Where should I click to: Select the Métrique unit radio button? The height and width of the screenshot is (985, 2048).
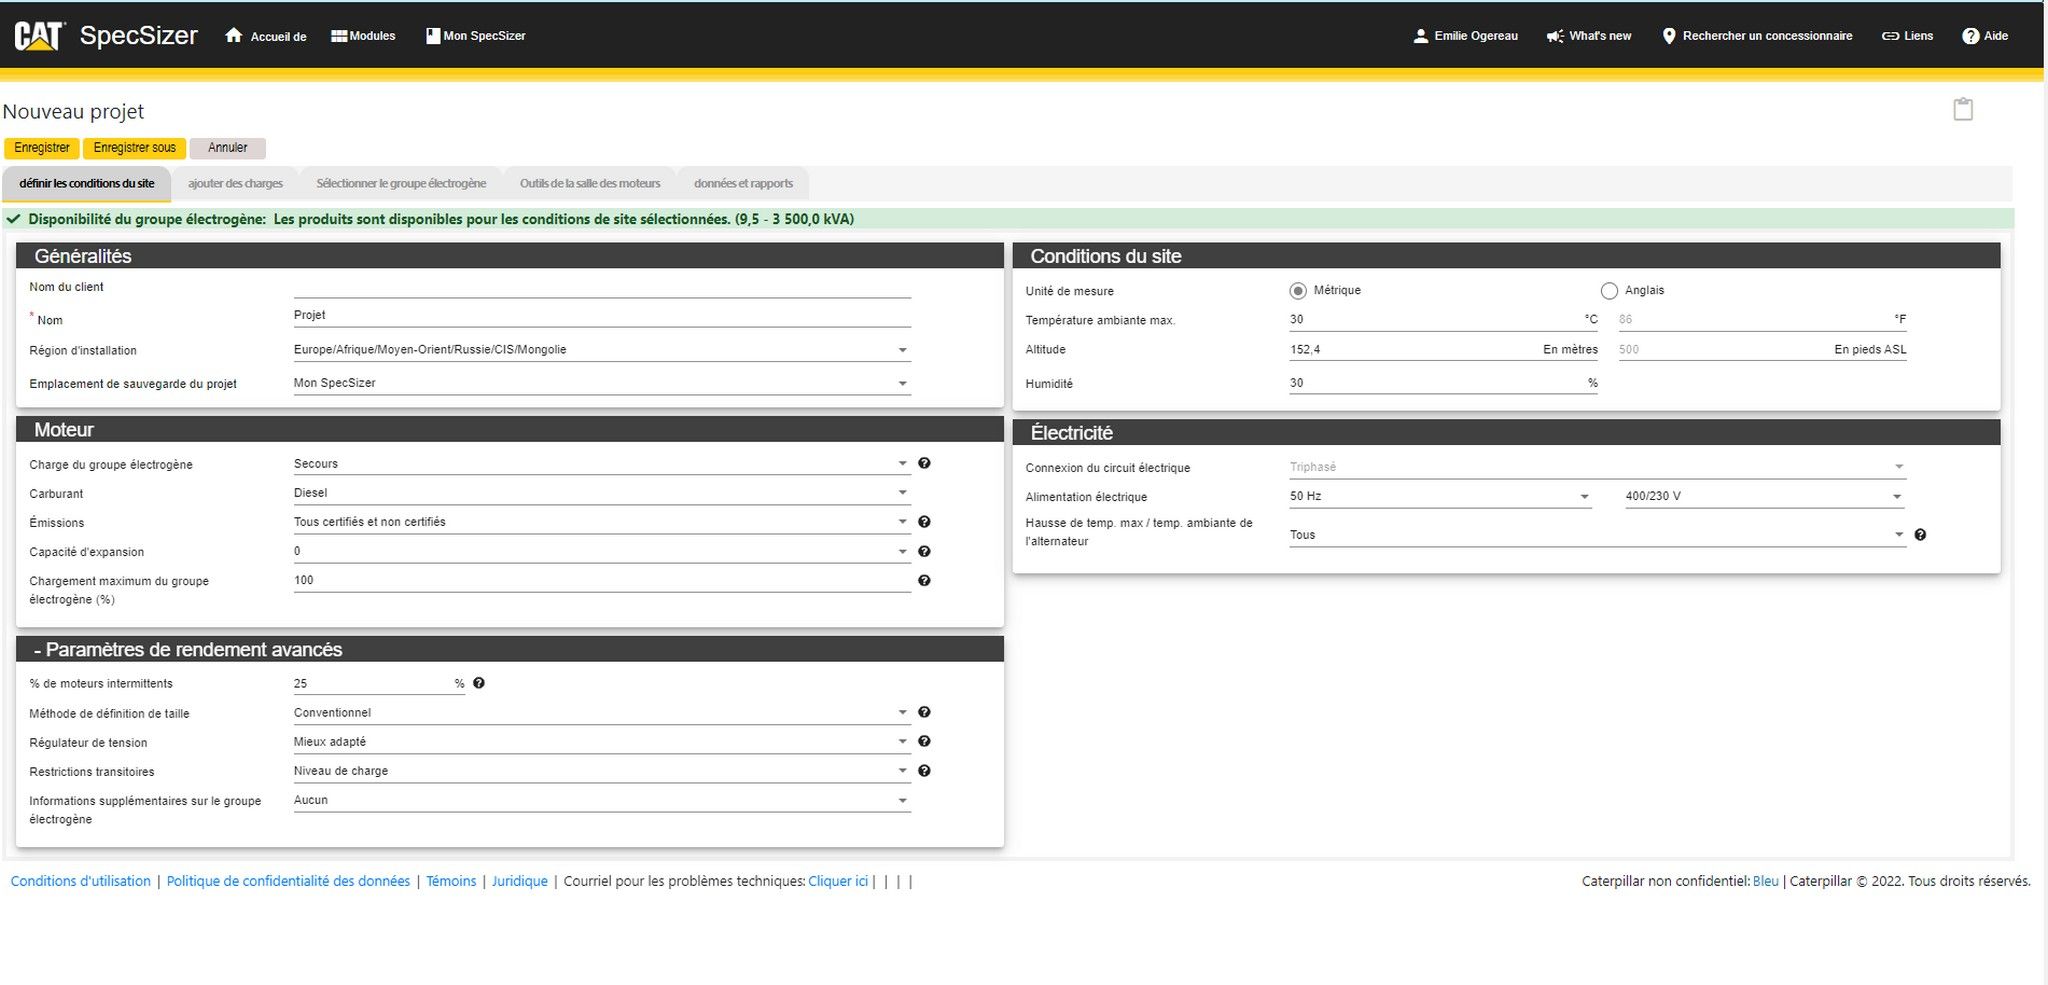(1298, 291)
